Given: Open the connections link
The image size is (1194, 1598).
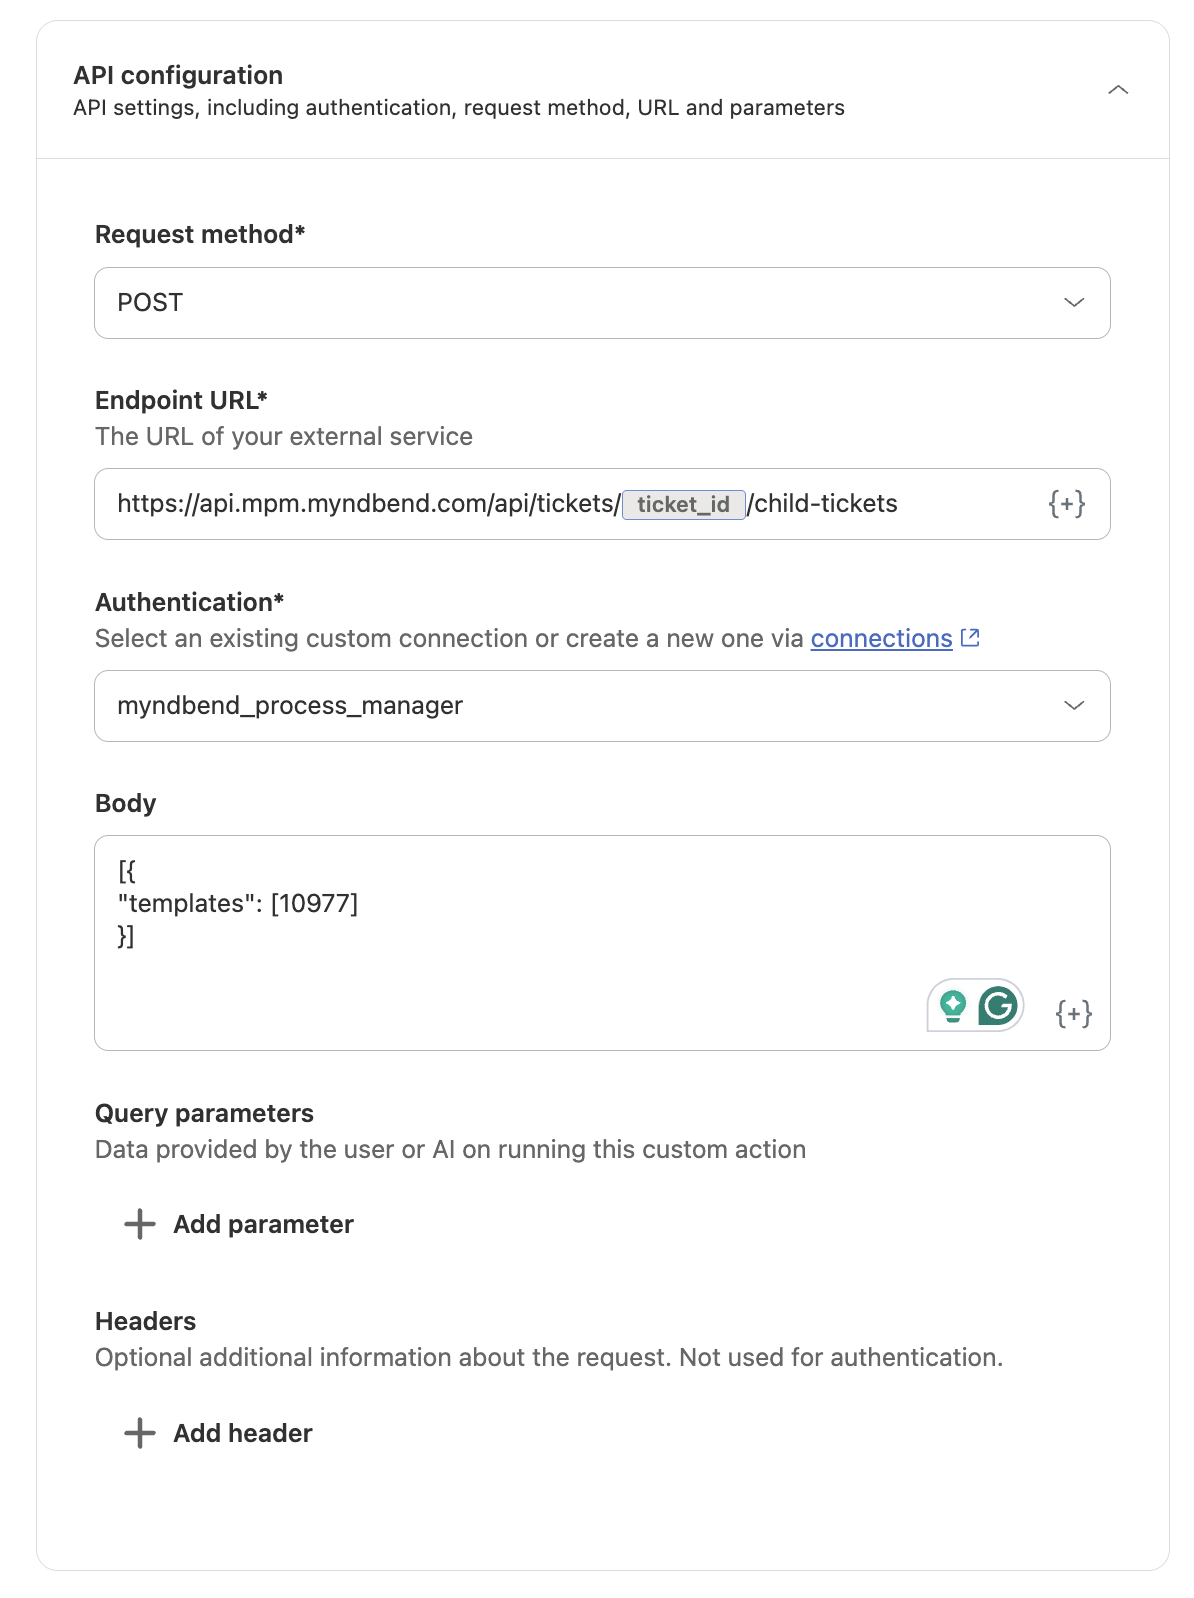Looking at the screenshot, I should point(881,638).
